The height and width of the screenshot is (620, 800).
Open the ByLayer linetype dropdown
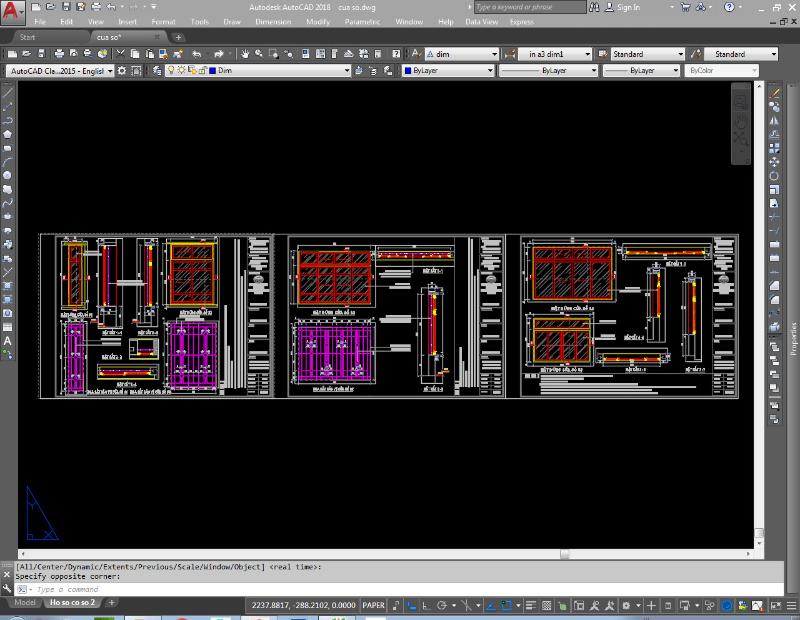(594, 70)
